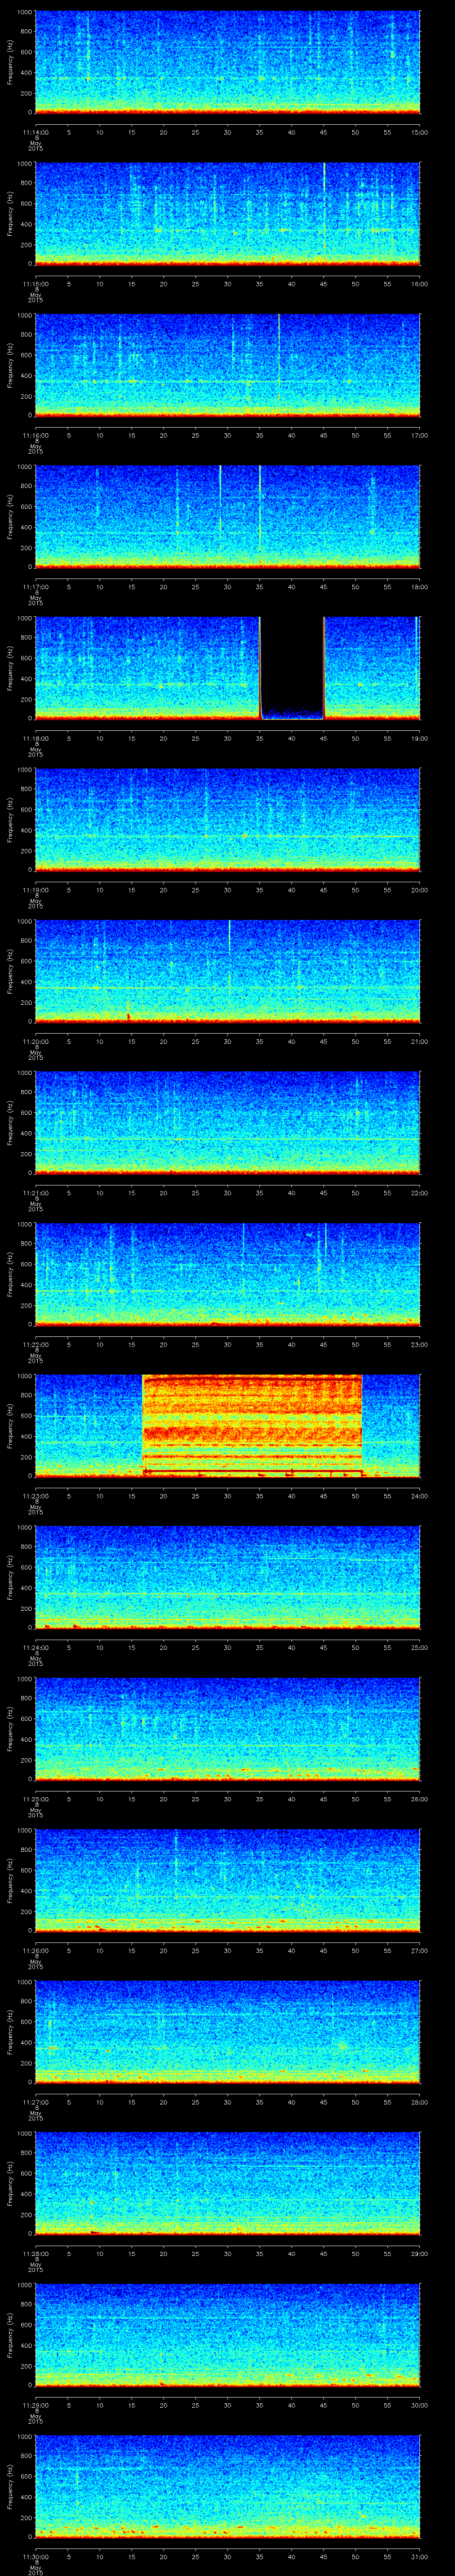
Task: Click the 24:00 end time label
Action: click(419, 1496)
